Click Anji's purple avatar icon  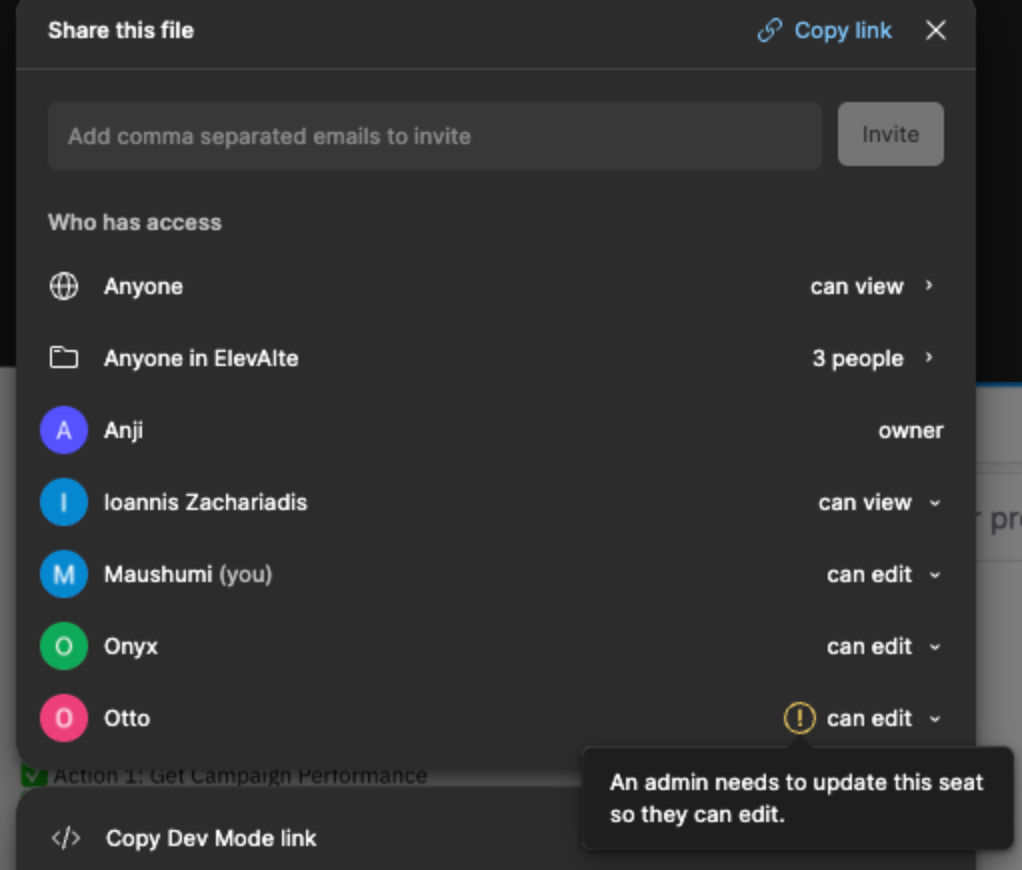pos(64,431)
